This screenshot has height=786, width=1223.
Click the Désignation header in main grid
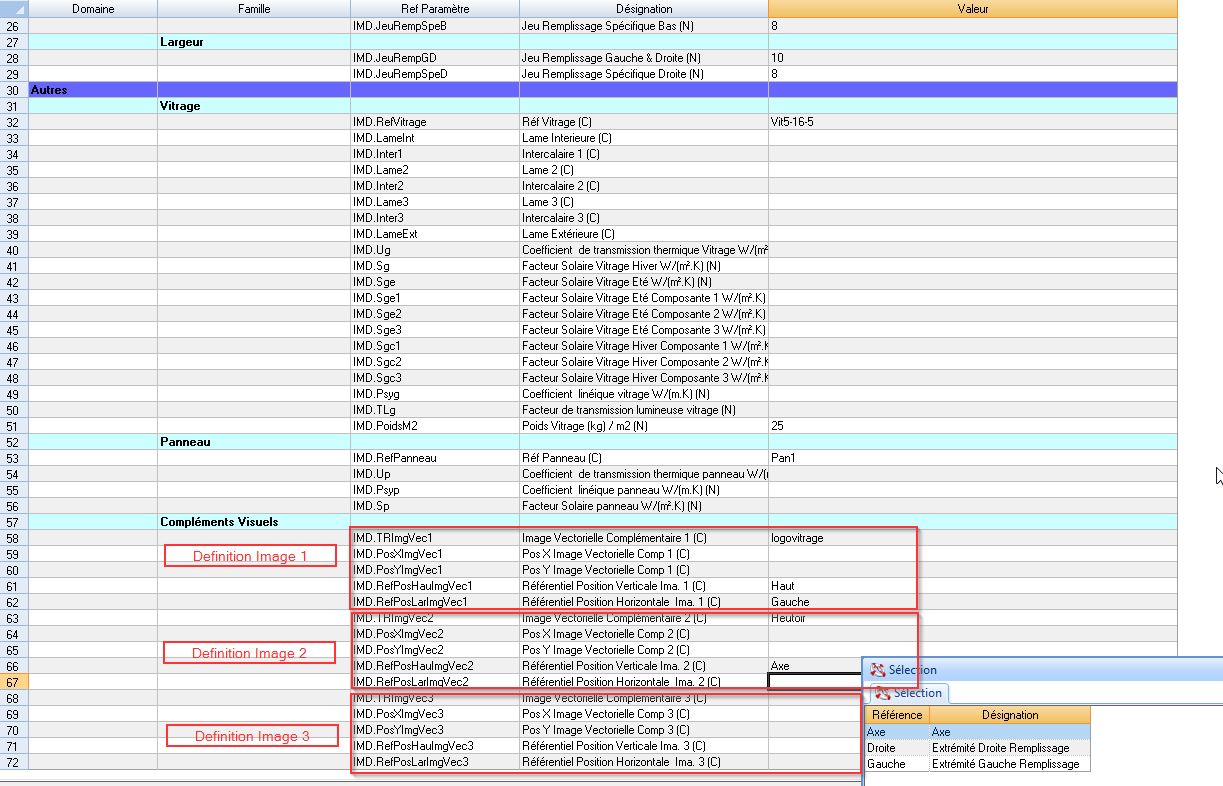[x=643, y=9]
